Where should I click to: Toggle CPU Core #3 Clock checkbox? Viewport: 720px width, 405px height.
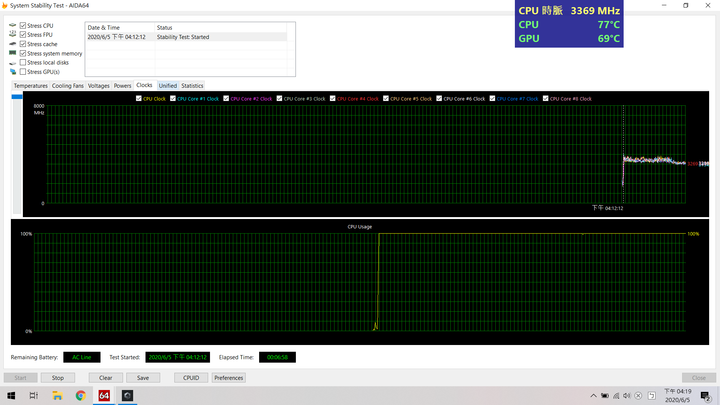coord(279,98)
